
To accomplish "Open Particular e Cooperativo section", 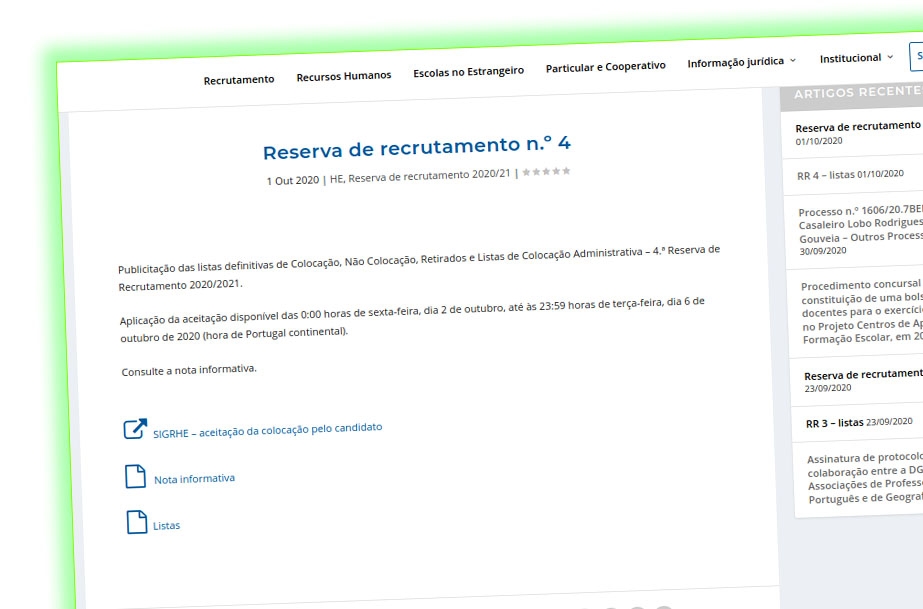I will [605, 66].
